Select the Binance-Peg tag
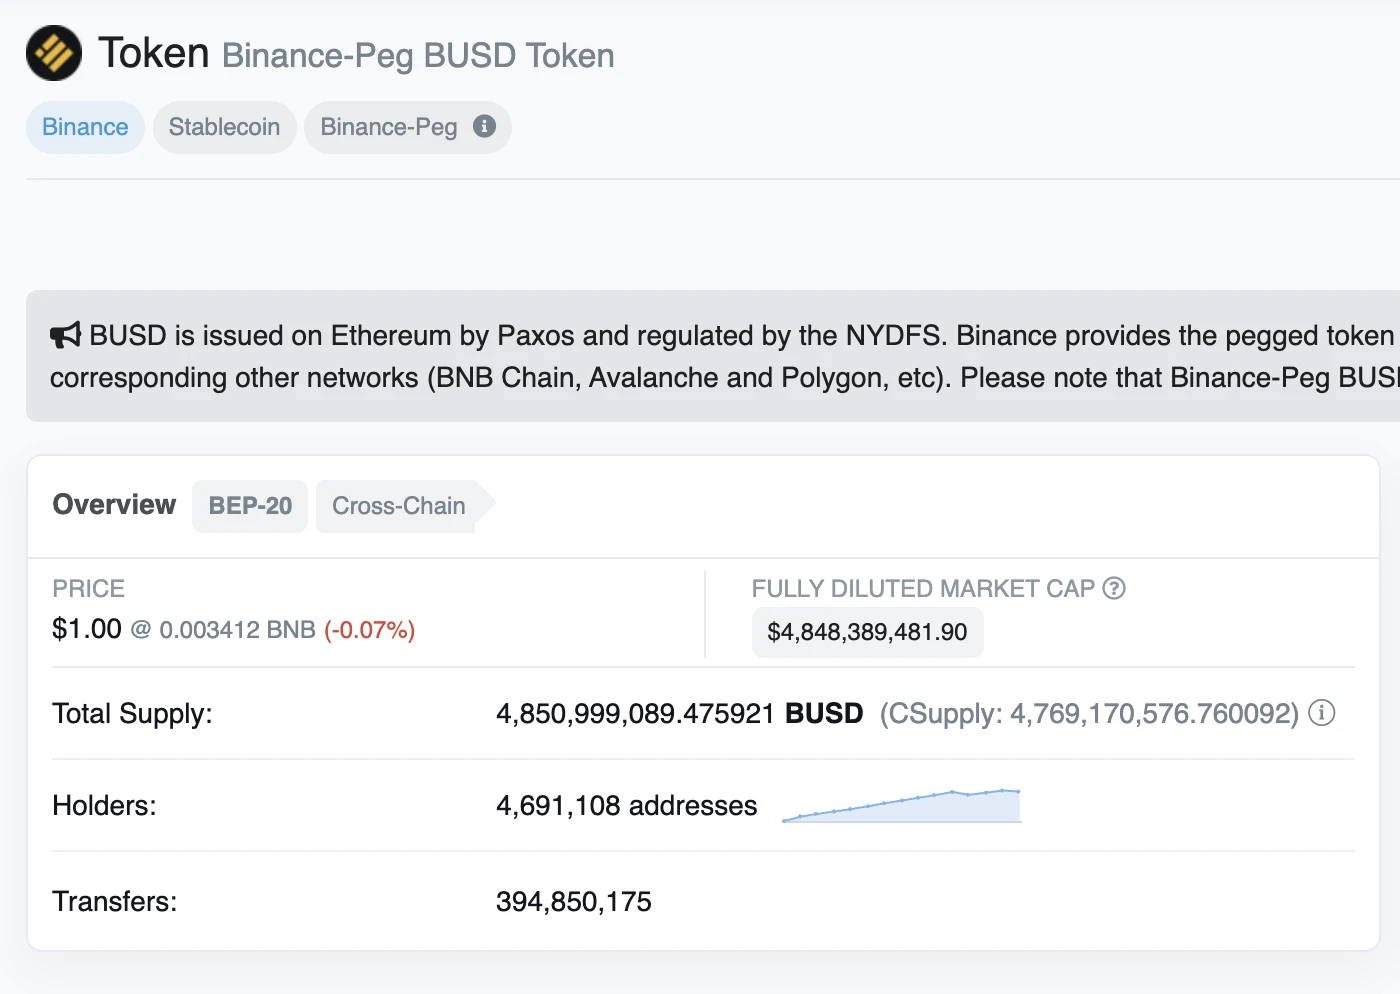This screenshot has height=994, width=1400. point(388,127)
